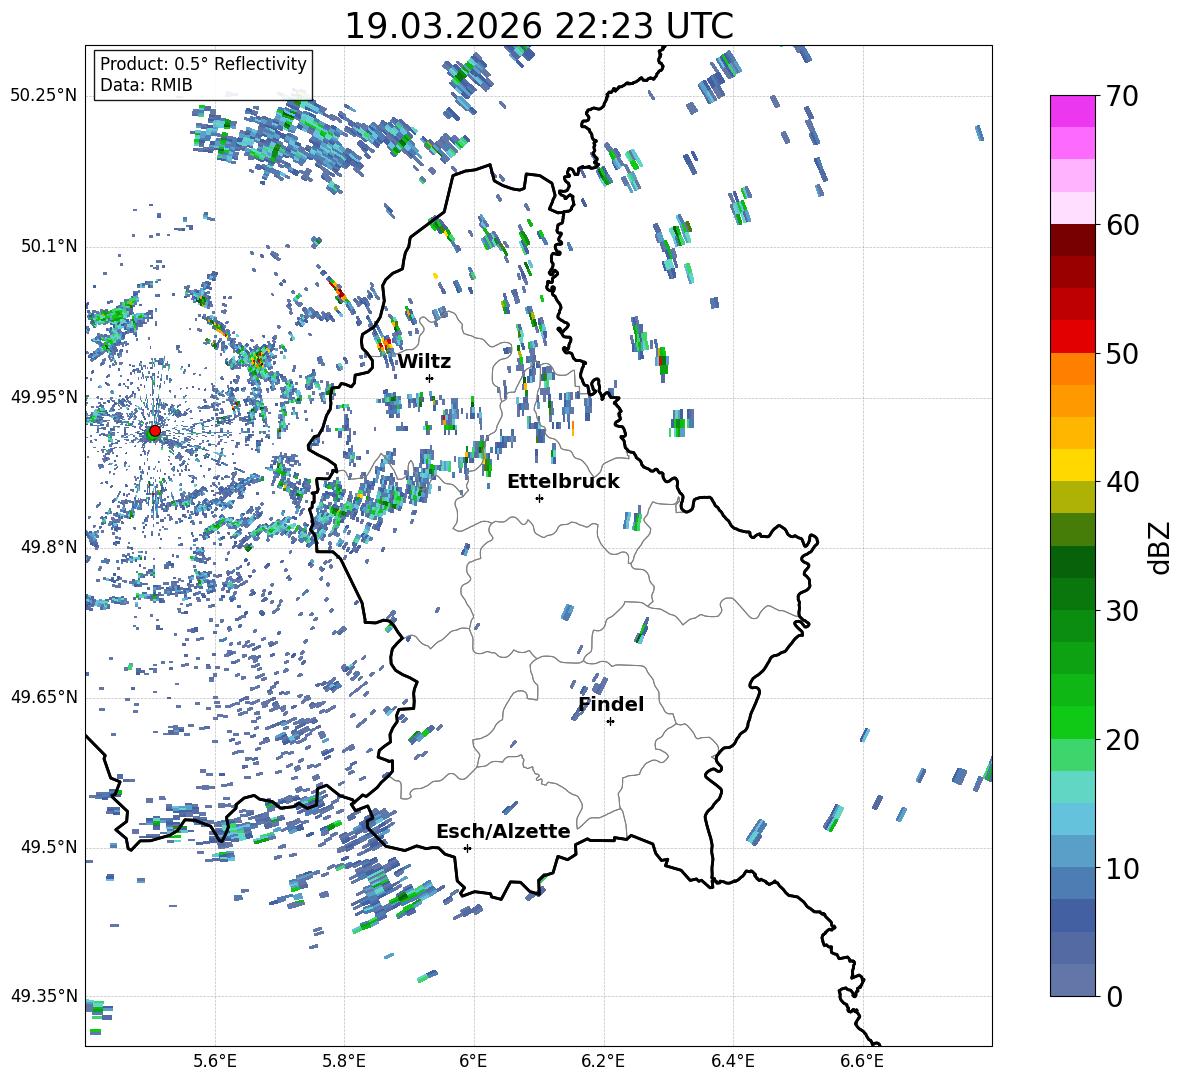Click the colorbar value 10
The image size is (1184, 1081).
pyautogui.click(x=1122, y=868)
